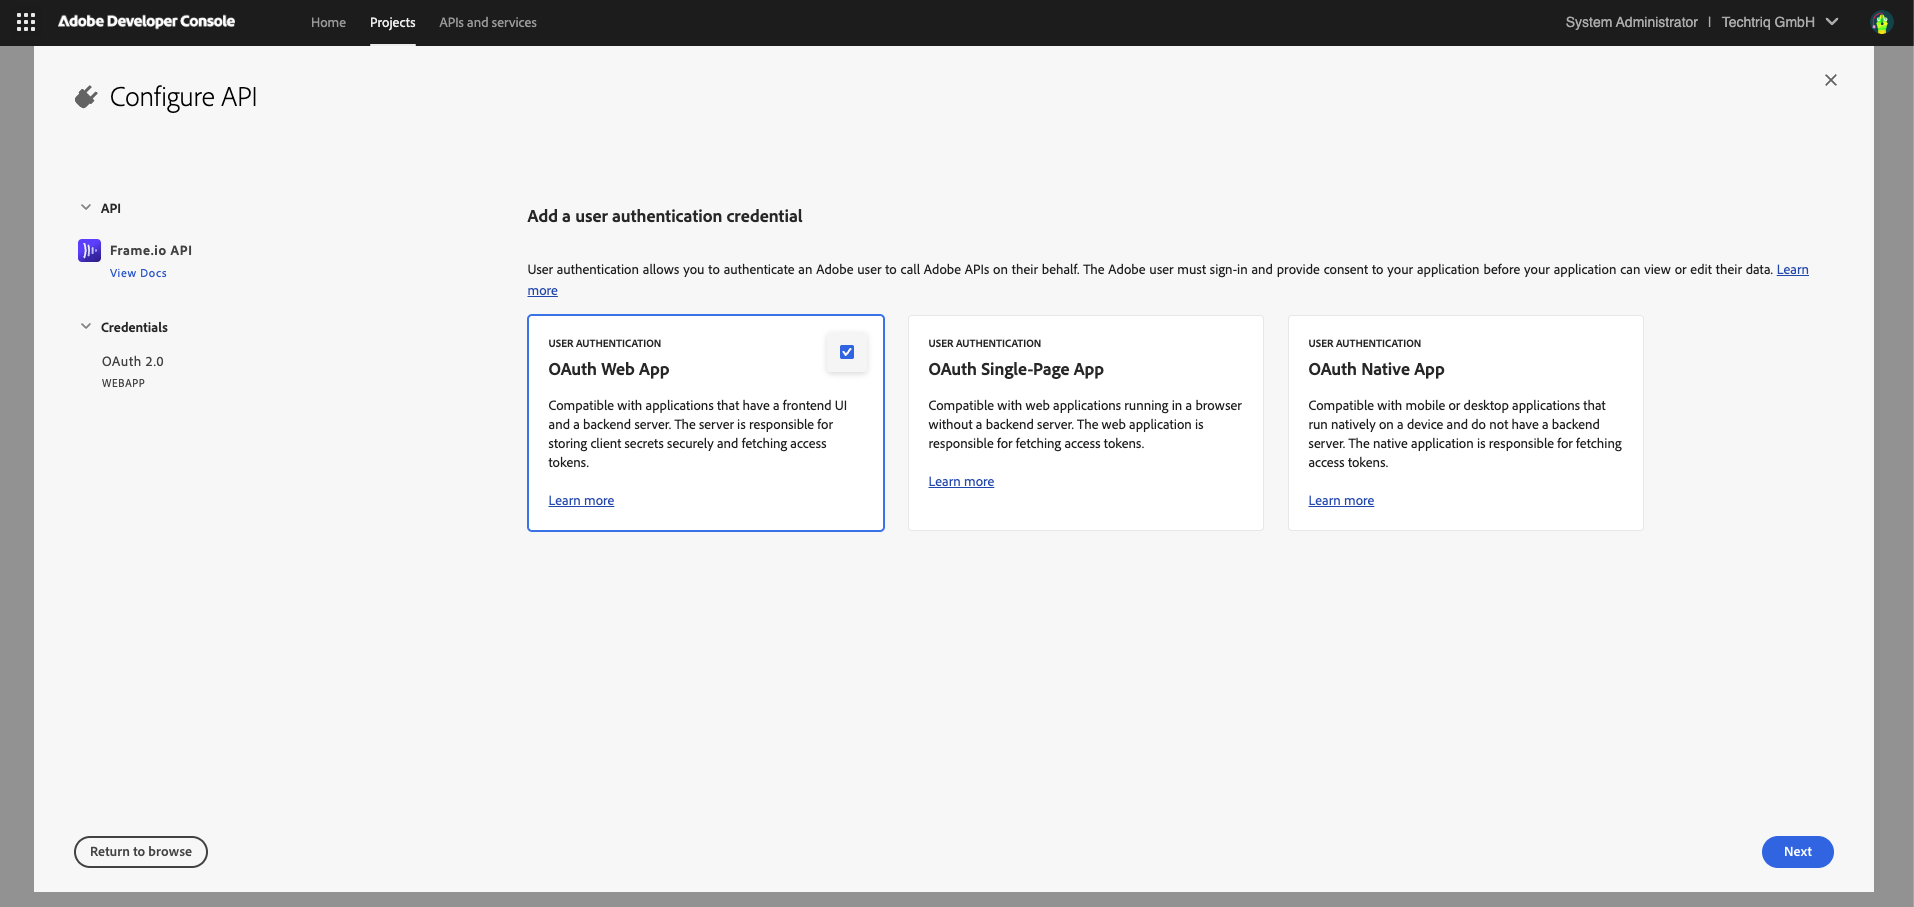Image resolution: width=1914 pixels, height=907 pixels.
Task: Open the app switcher grid icon
Action: pyautogui.click(x=26, y=22)
